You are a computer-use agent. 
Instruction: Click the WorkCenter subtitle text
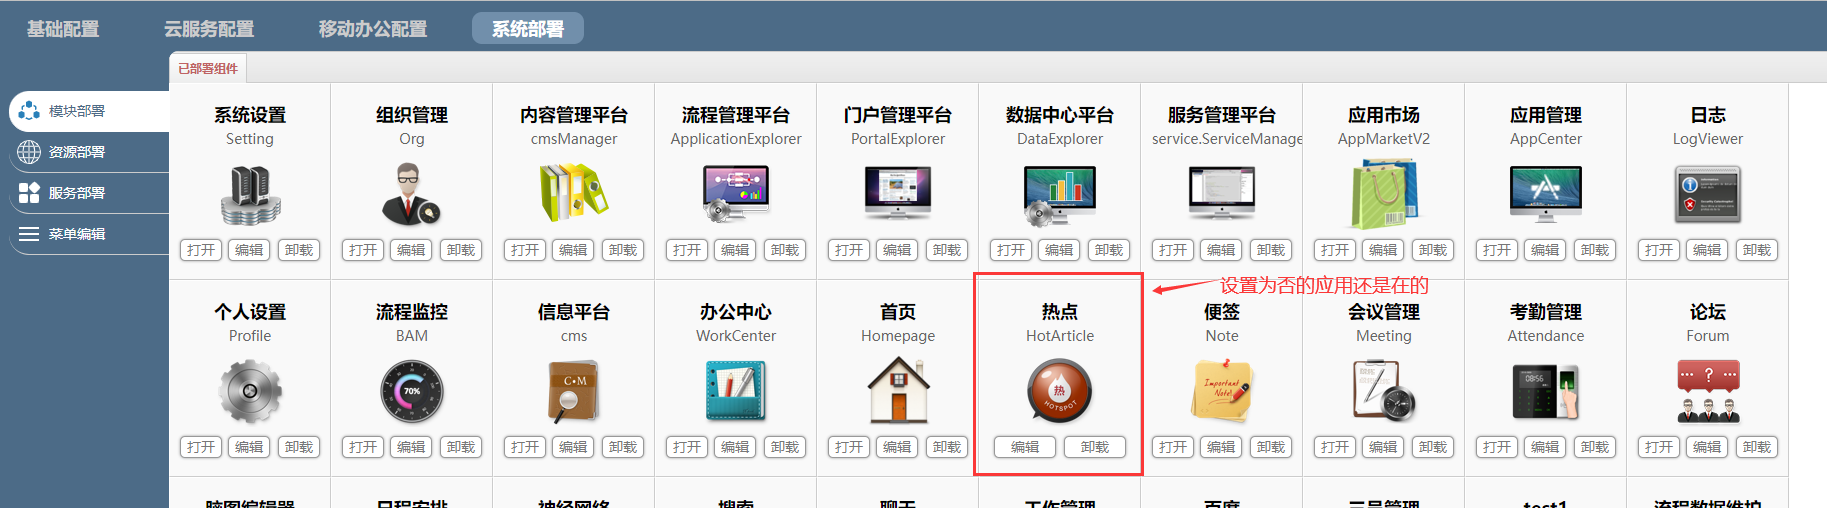[x=736, y=336]
